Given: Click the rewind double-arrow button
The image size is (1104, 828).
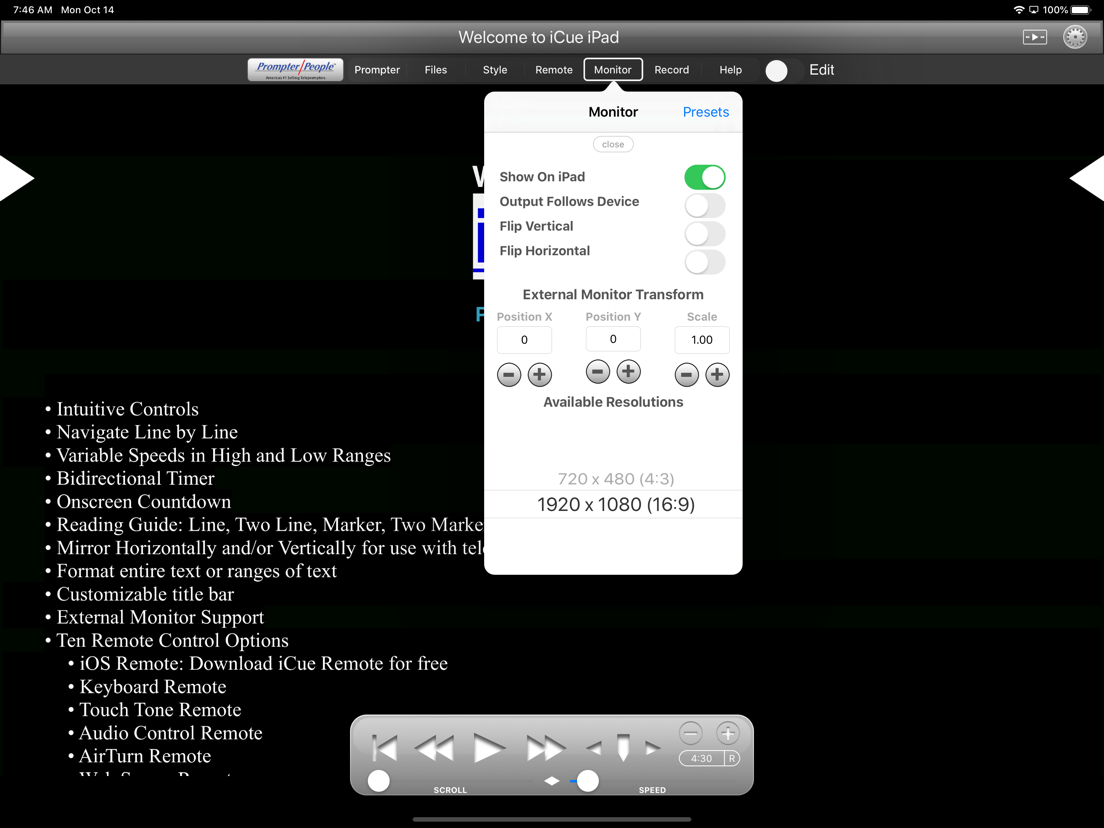Looking at the screenshot, I should point(434,748).
